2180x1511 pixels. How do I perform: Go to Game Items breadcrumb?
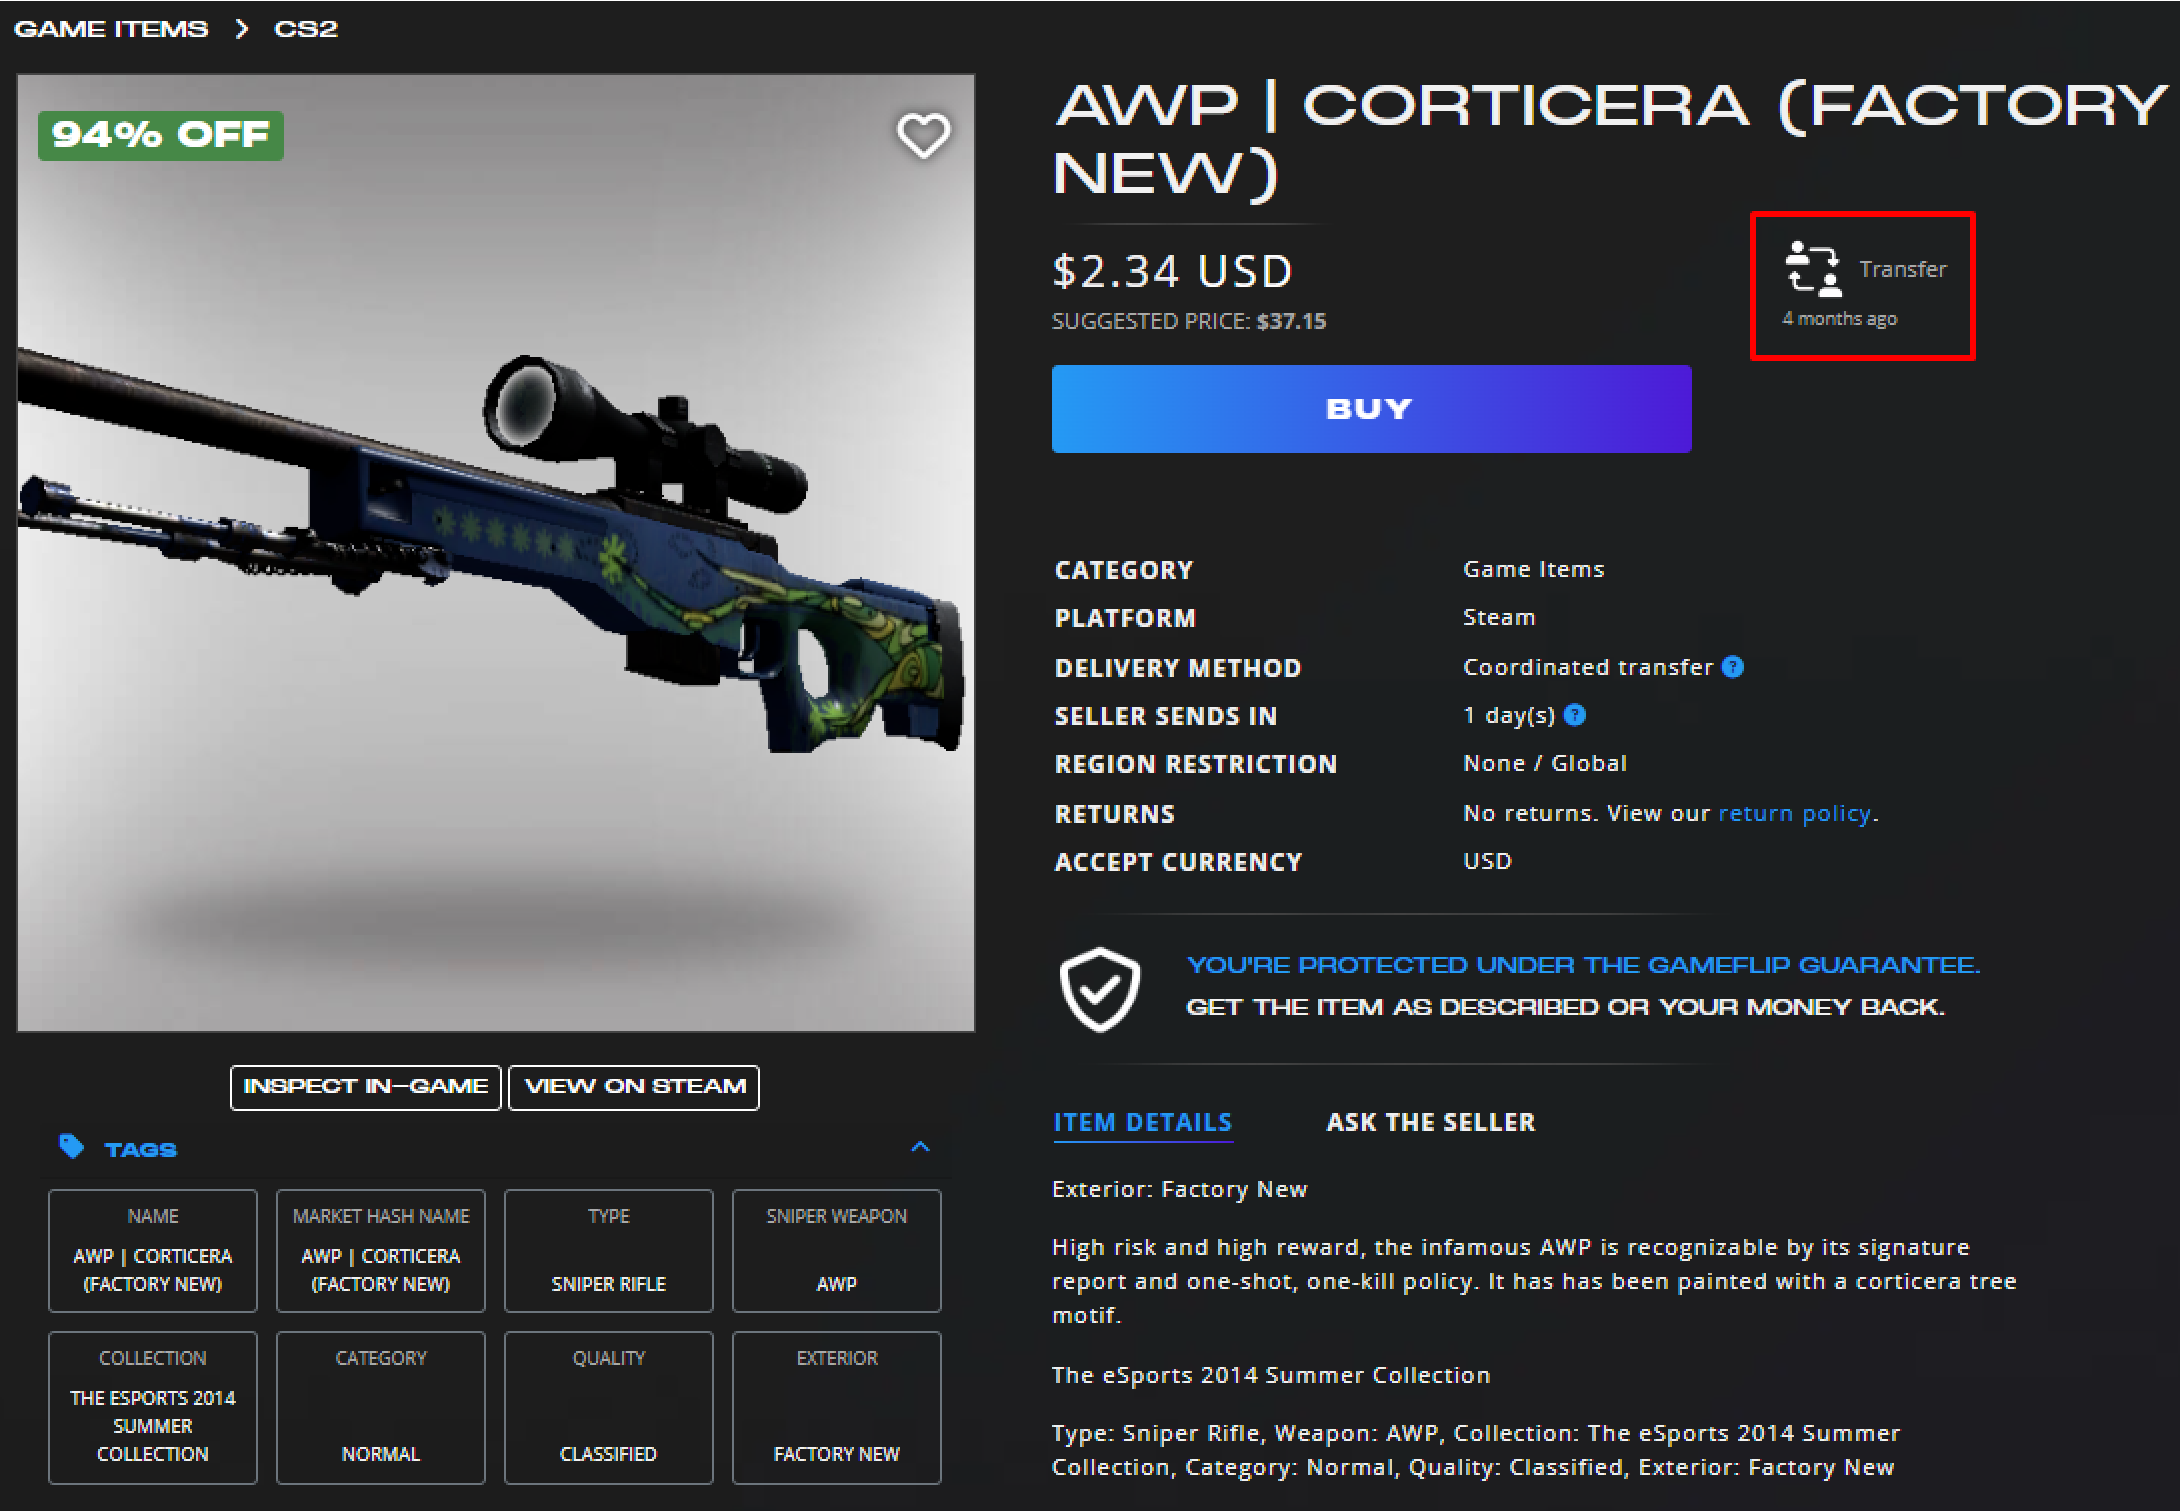click(x=111, y=29)
